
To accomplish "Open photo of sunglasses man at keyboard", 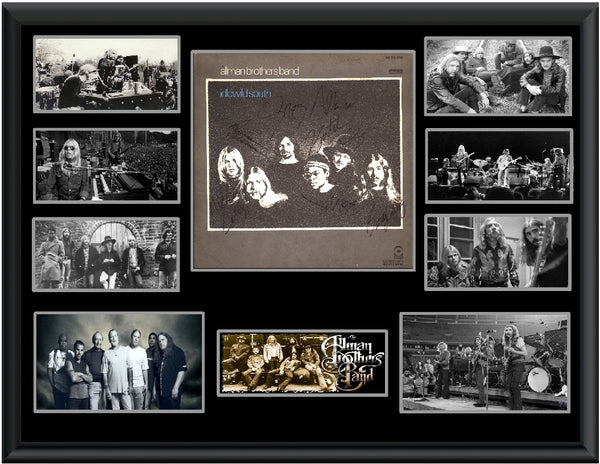I will (107, 165).
